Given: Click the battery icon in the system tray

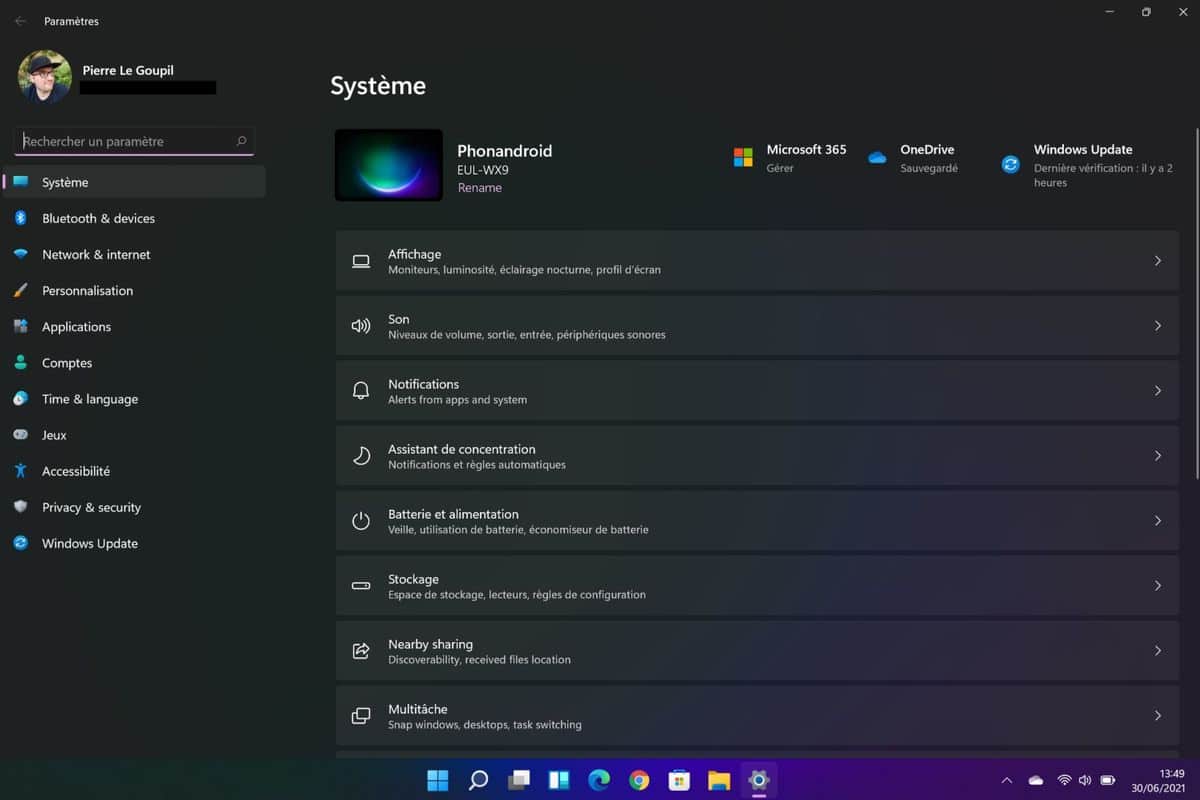Looking at the screenshot, I should coord(1108,780).
